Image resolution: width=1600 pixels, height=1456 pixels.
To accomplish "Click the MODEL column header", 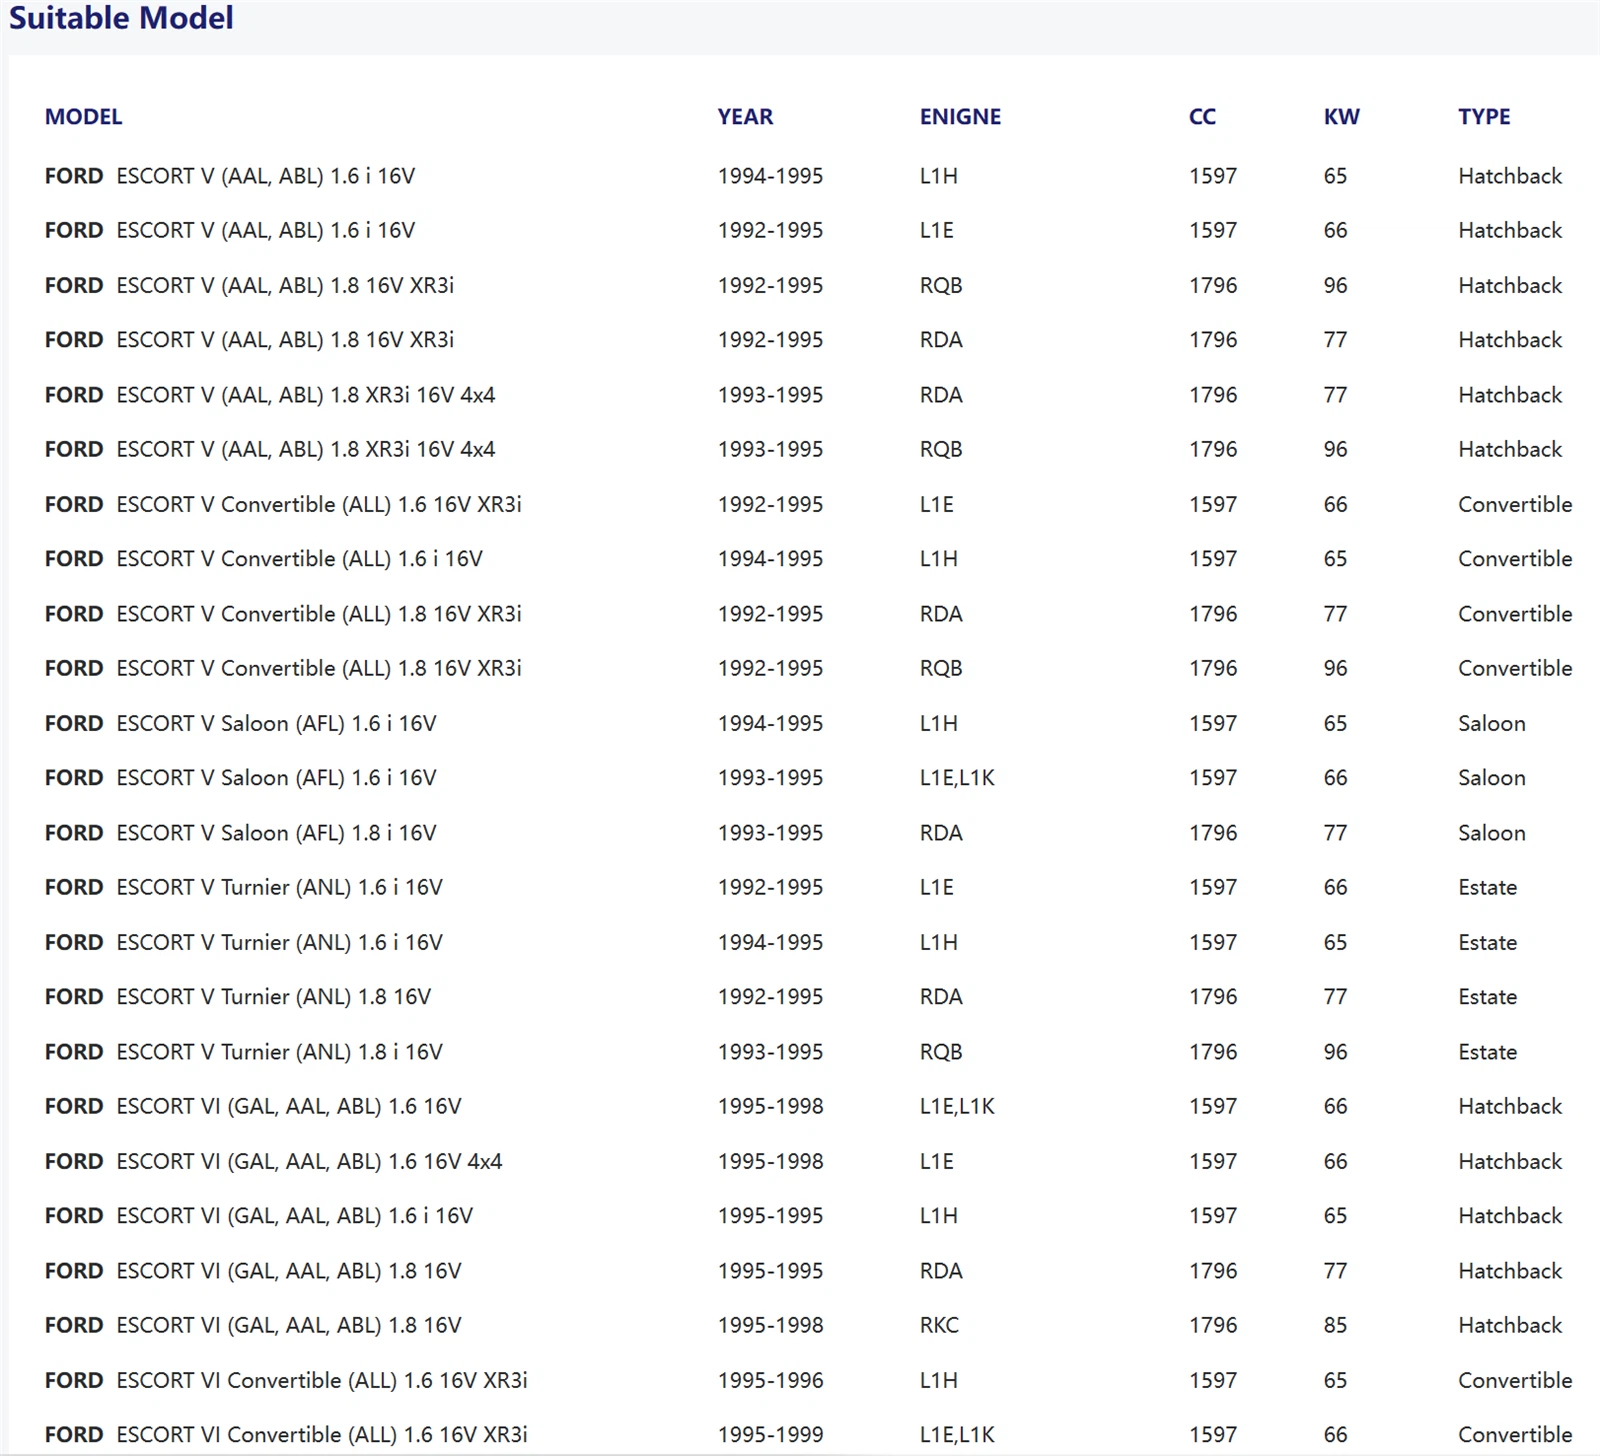I will [x=84, y=117].
